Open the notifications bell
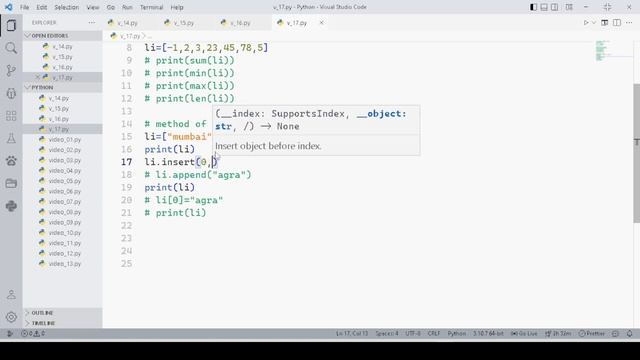 [x=629, y=333]
